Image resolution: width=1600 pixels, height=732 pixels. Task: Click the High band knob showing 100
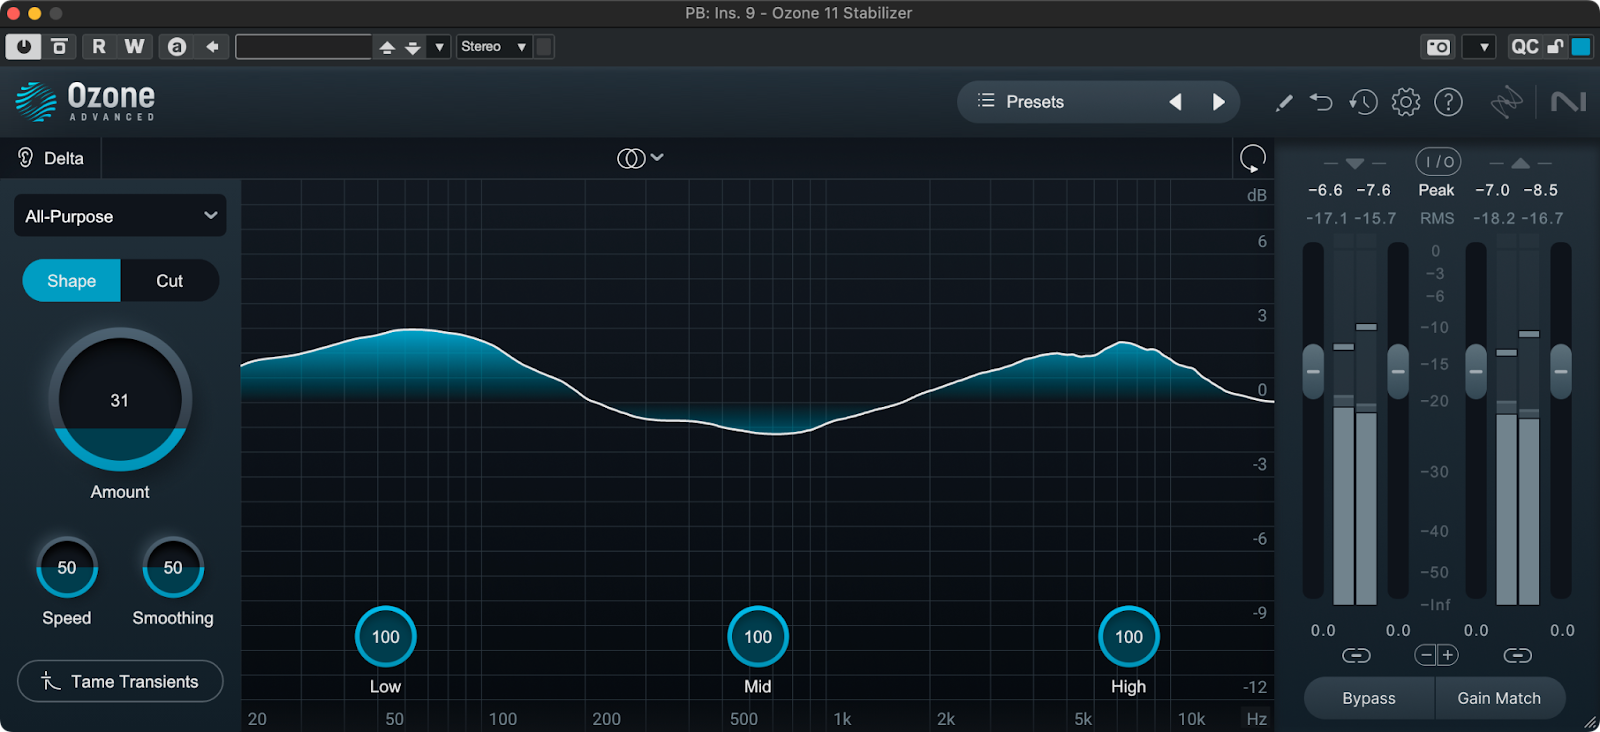click(1129, 637)
